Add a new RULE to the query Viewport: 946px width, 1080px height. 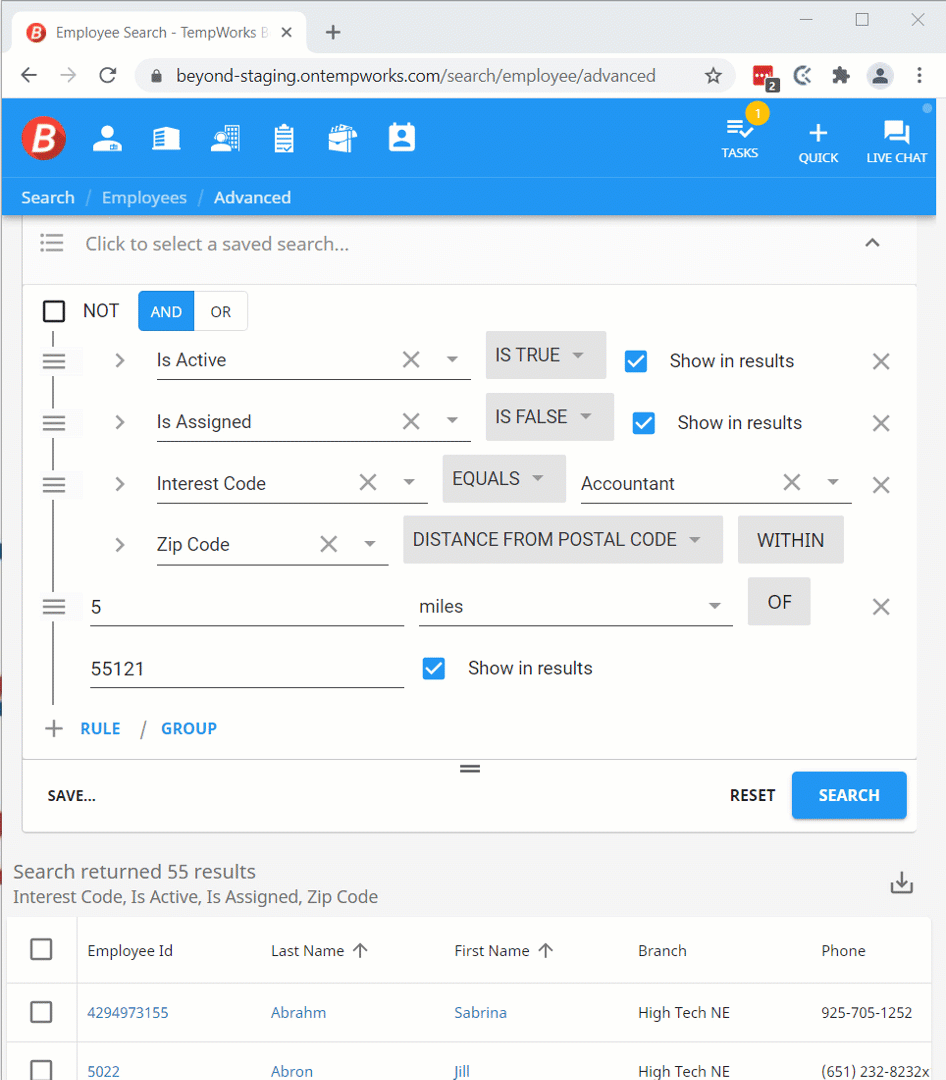(x=100, y=729)
